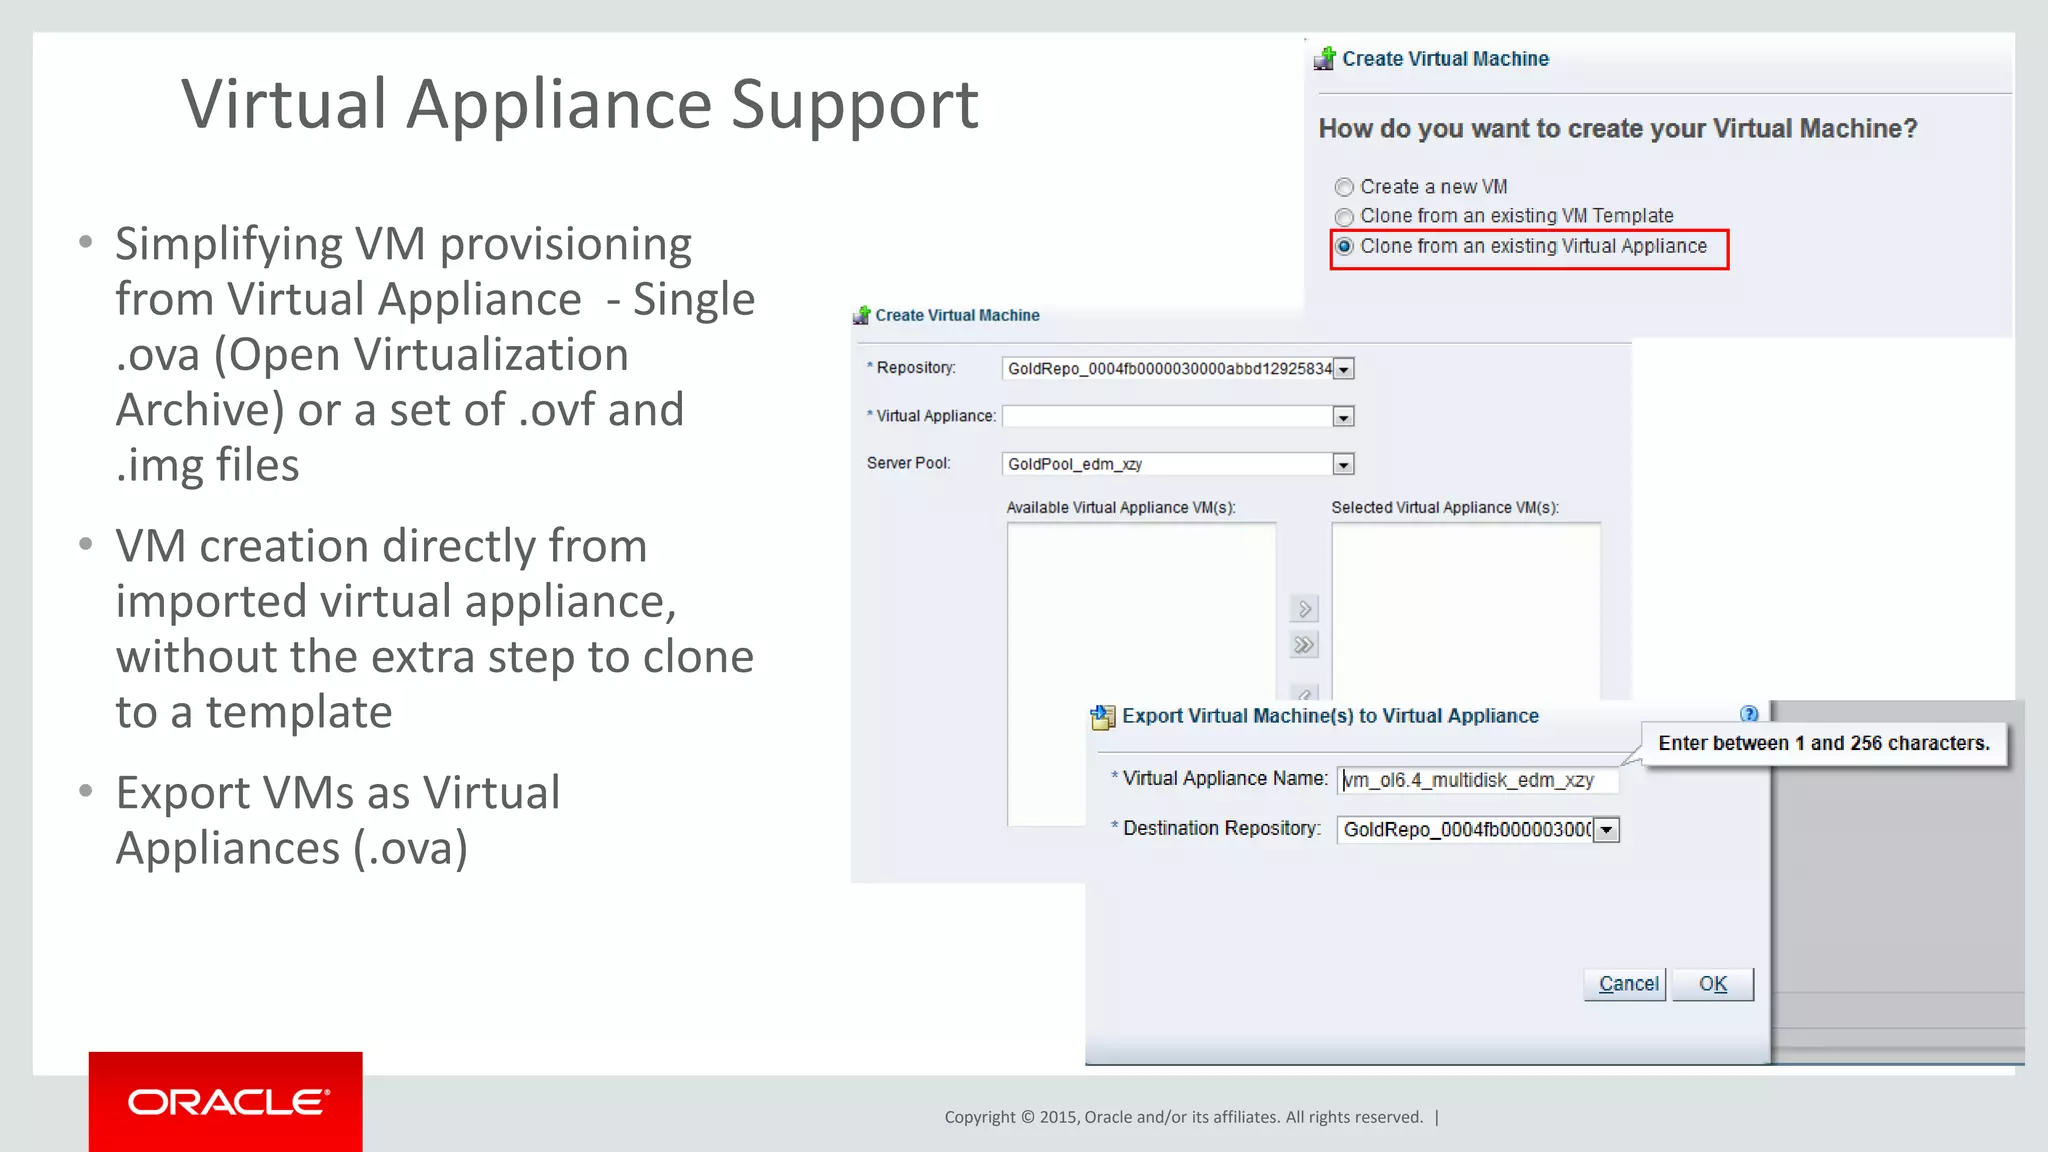The height and width of the screenshot is (1152, 2048).
Task: Click the smaller Create Virtual Machine dialog icon
Action: click(861, 315)
